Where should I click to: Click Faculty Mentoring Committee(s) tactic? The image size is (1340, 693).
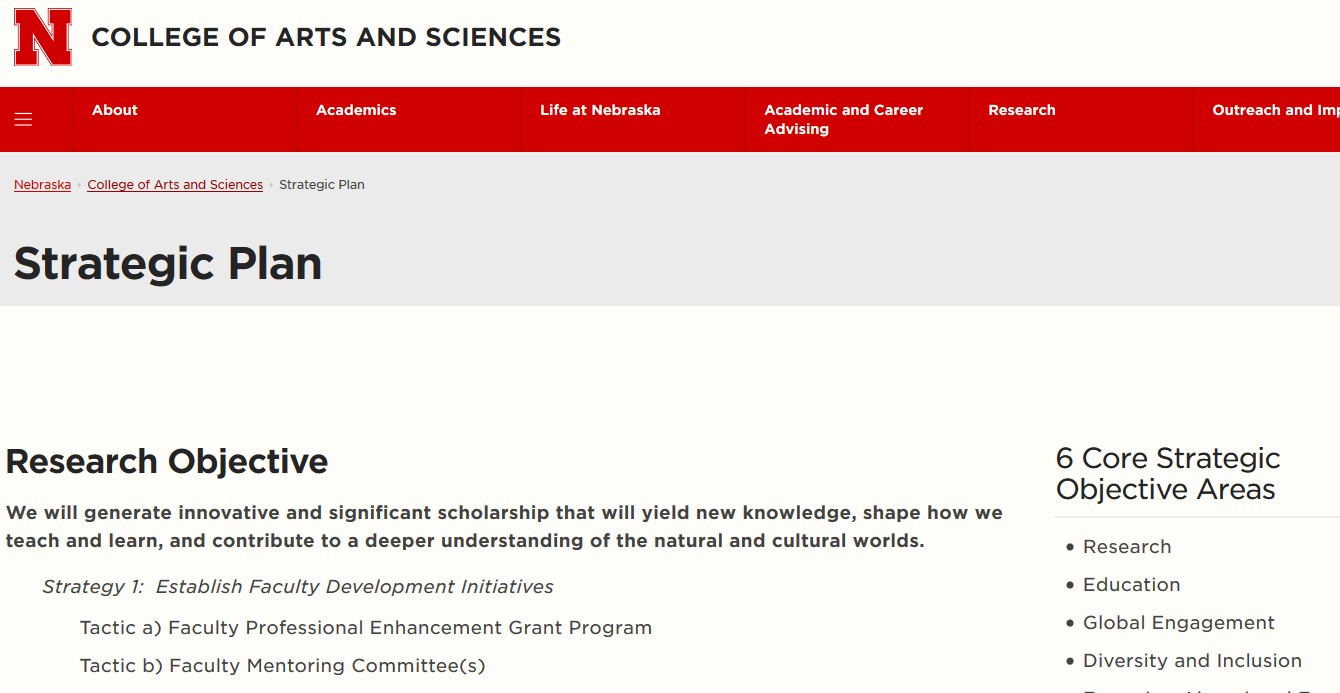point(283,666)
